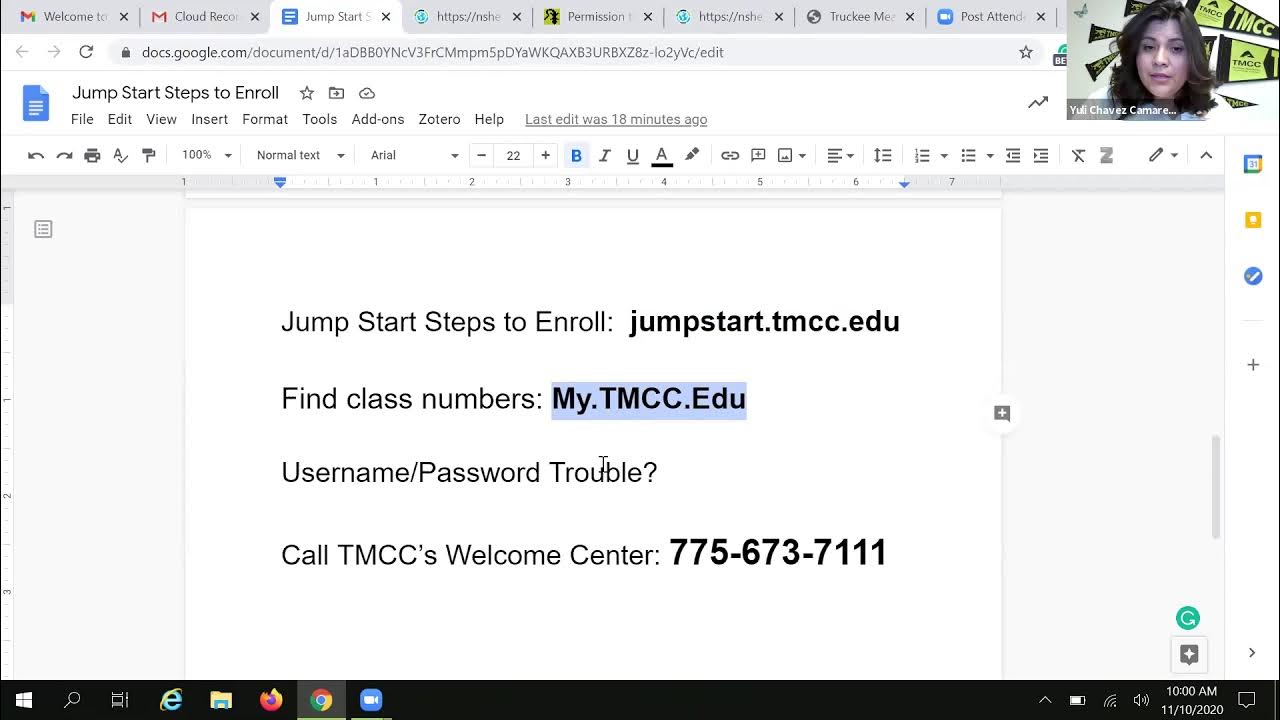Click the activity dashboard trend icon
This screenshot has width=1280, height=720.
[x=1038, y=102]
